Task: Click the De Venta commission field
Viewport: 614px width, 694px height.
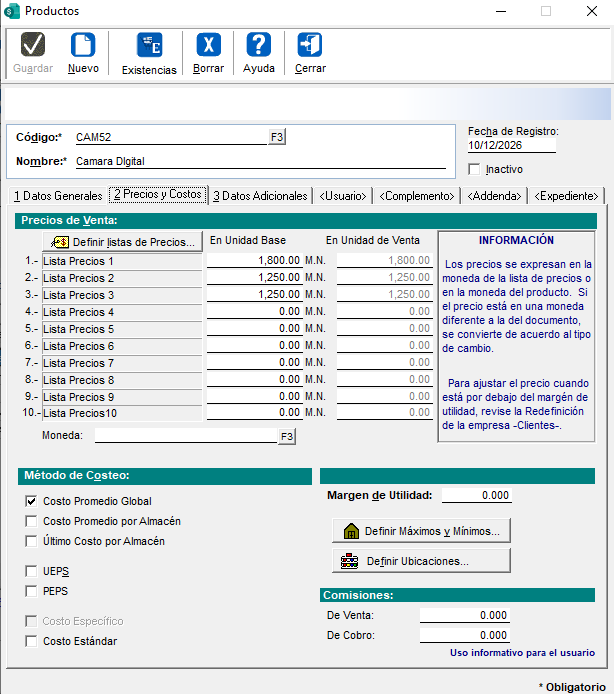Action: 465,615
